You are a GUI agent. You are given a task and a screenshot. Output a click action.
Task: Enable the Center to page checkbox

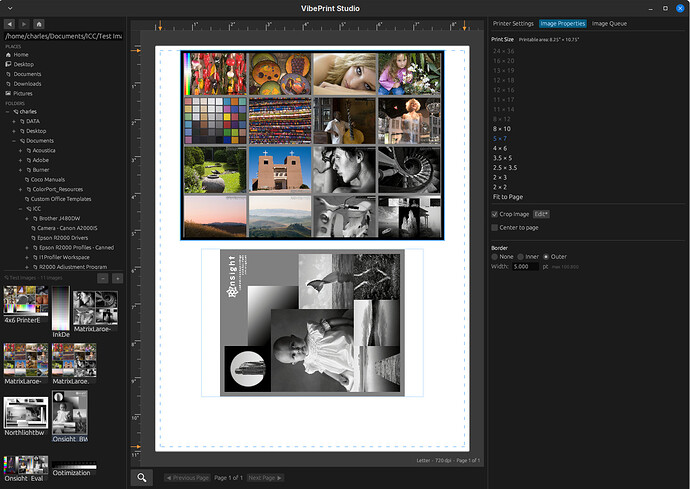click(495, 228)
